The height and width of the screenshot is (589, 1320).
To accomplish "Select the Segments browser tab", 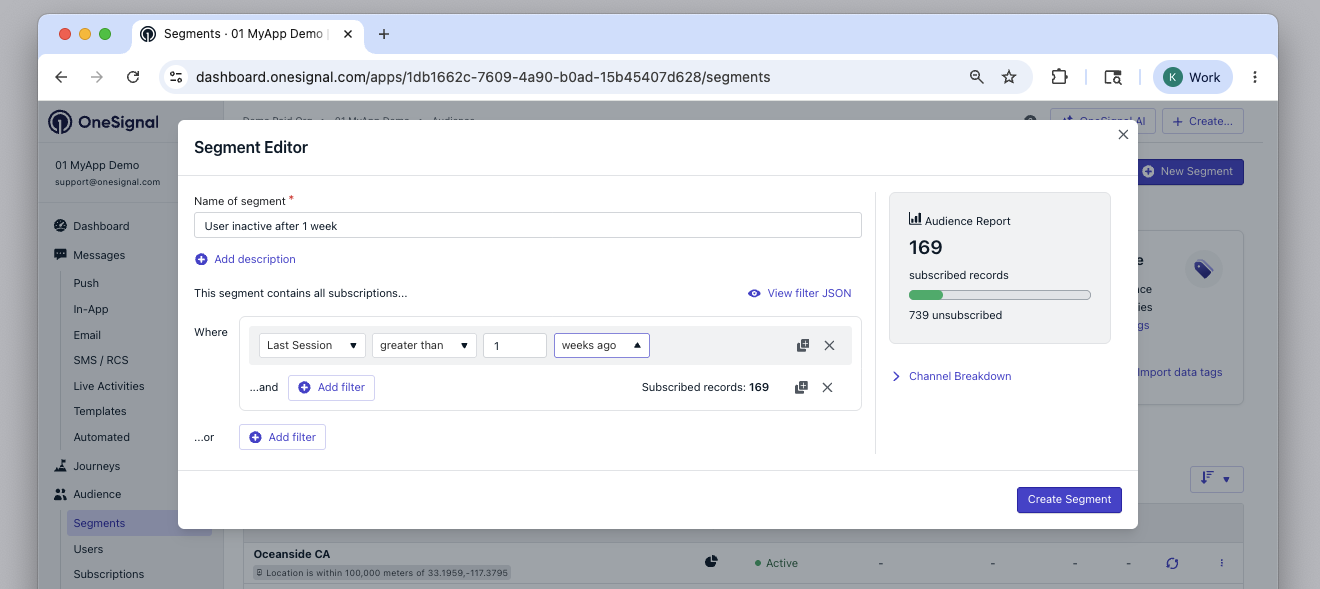I will click(x=246, y=34).
